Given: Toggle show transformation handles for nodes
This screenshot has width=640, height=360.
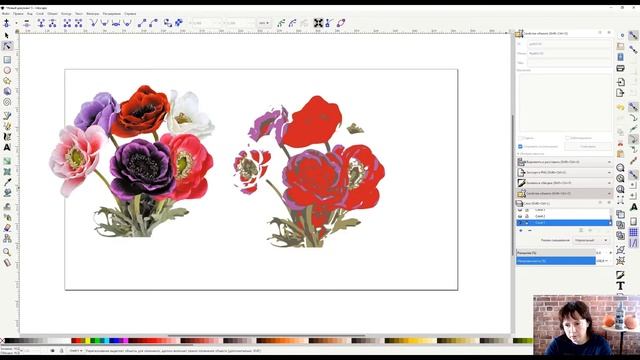Looking at the screenshot, I should (x=318, y=23).
